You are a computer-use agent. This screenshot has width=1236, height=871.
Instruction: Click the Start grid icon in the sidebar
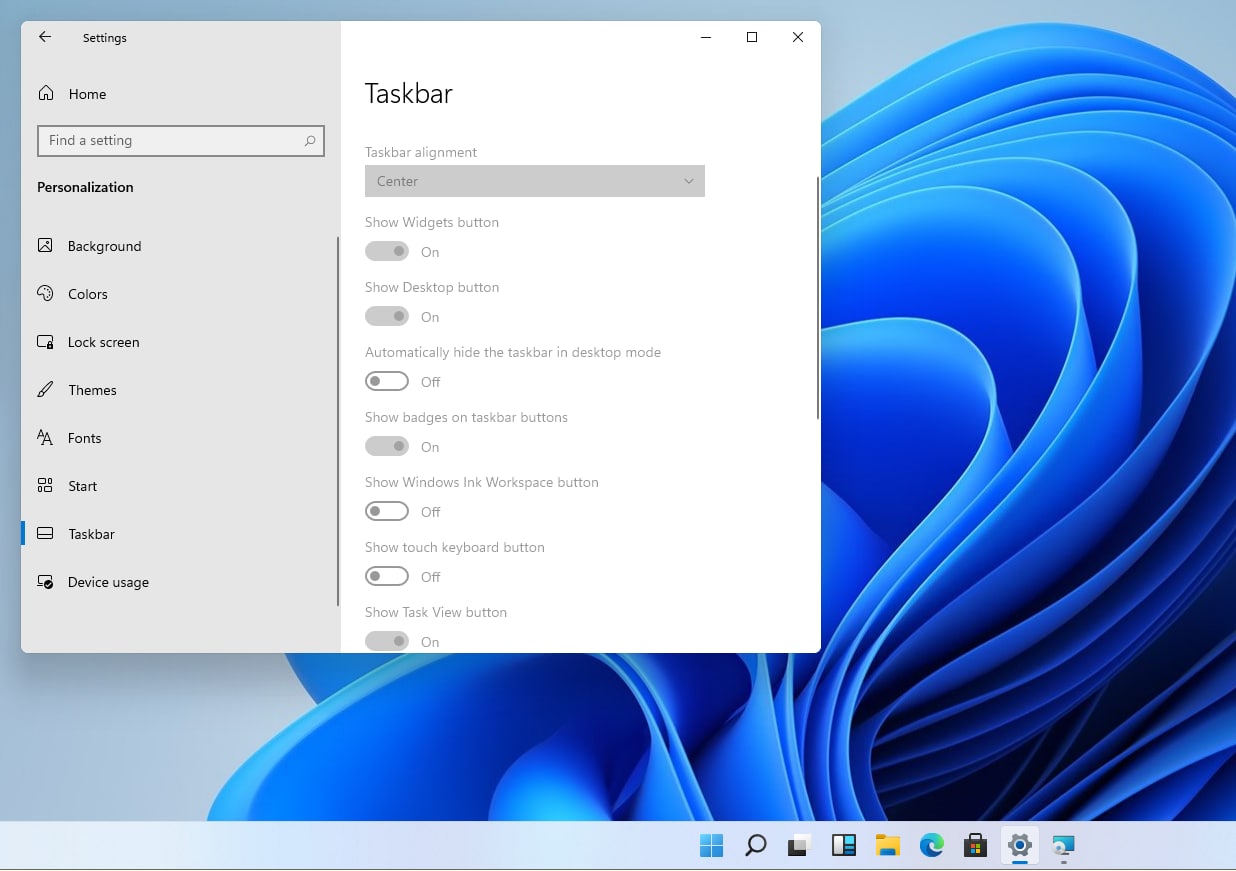pos(45,485)
